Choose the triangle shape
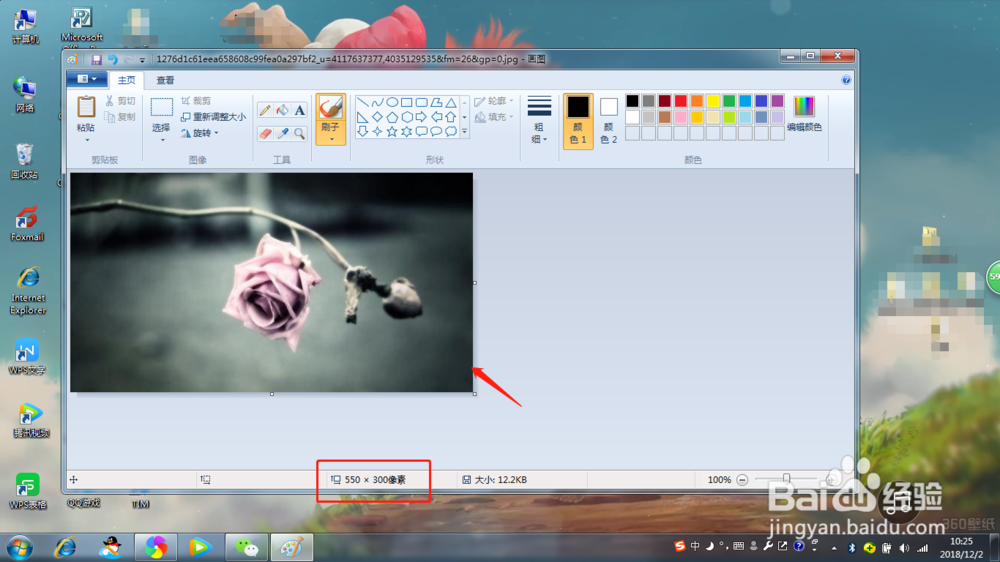 450,102
